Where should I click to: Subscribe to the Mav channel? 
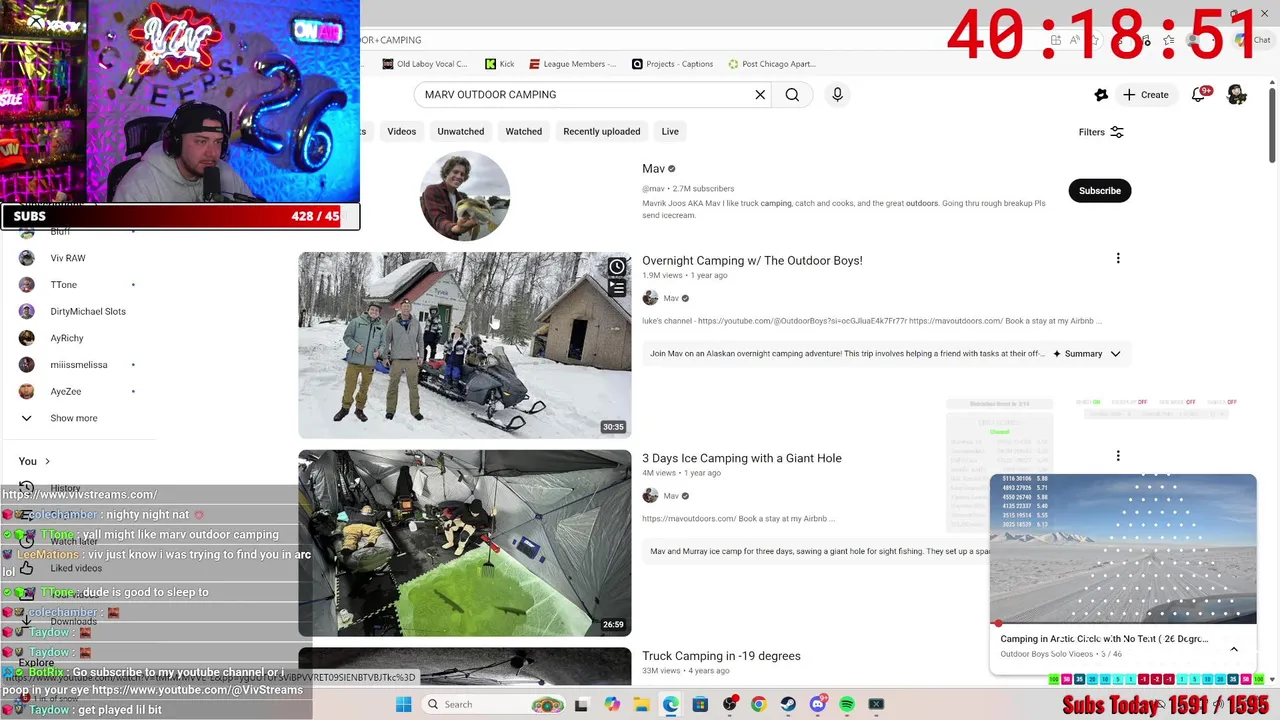coord(1100,191)
